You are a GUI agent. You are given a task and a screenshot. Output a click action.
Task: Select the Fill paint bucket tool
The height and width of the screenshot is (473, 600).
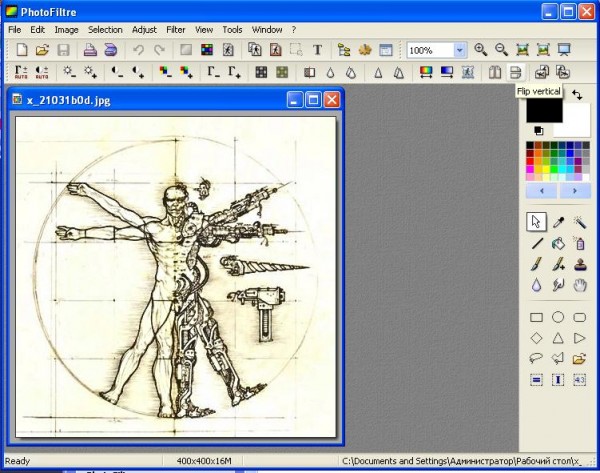pos(558,243)
